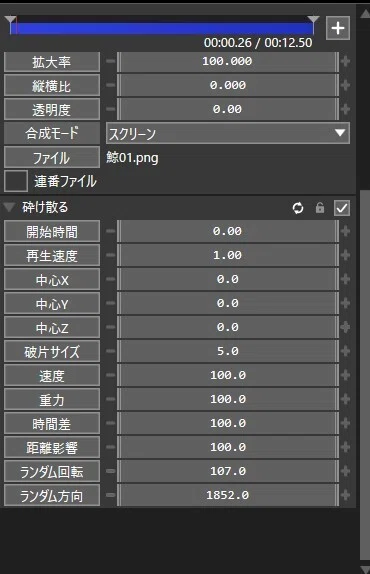
Task: Click the 速度 label button
Action: (52, 375)
